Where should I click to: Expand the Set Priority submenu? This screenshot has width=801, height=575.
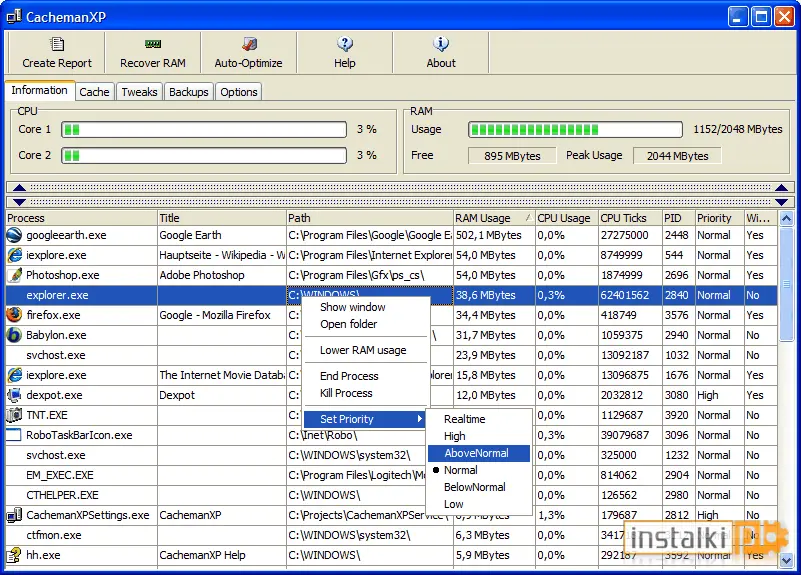pyautogui.click(x=365, y=419)
